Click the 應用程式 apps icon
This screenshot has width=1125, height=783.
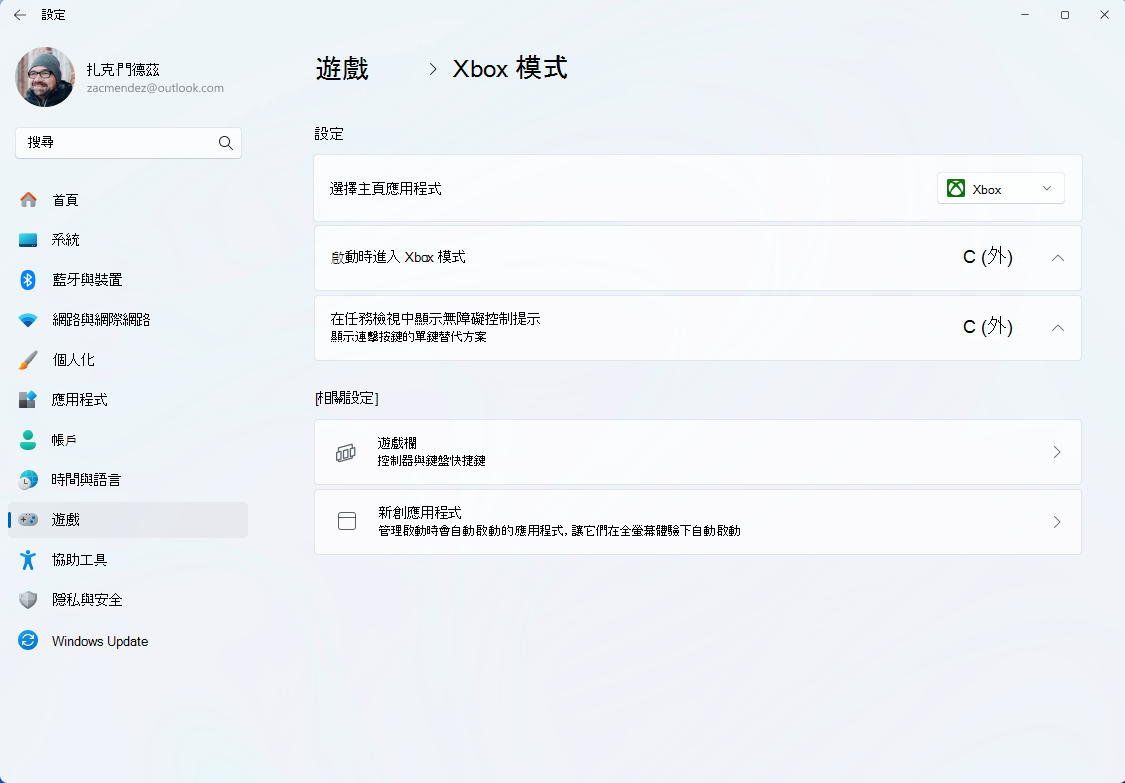tap(28, 400)
